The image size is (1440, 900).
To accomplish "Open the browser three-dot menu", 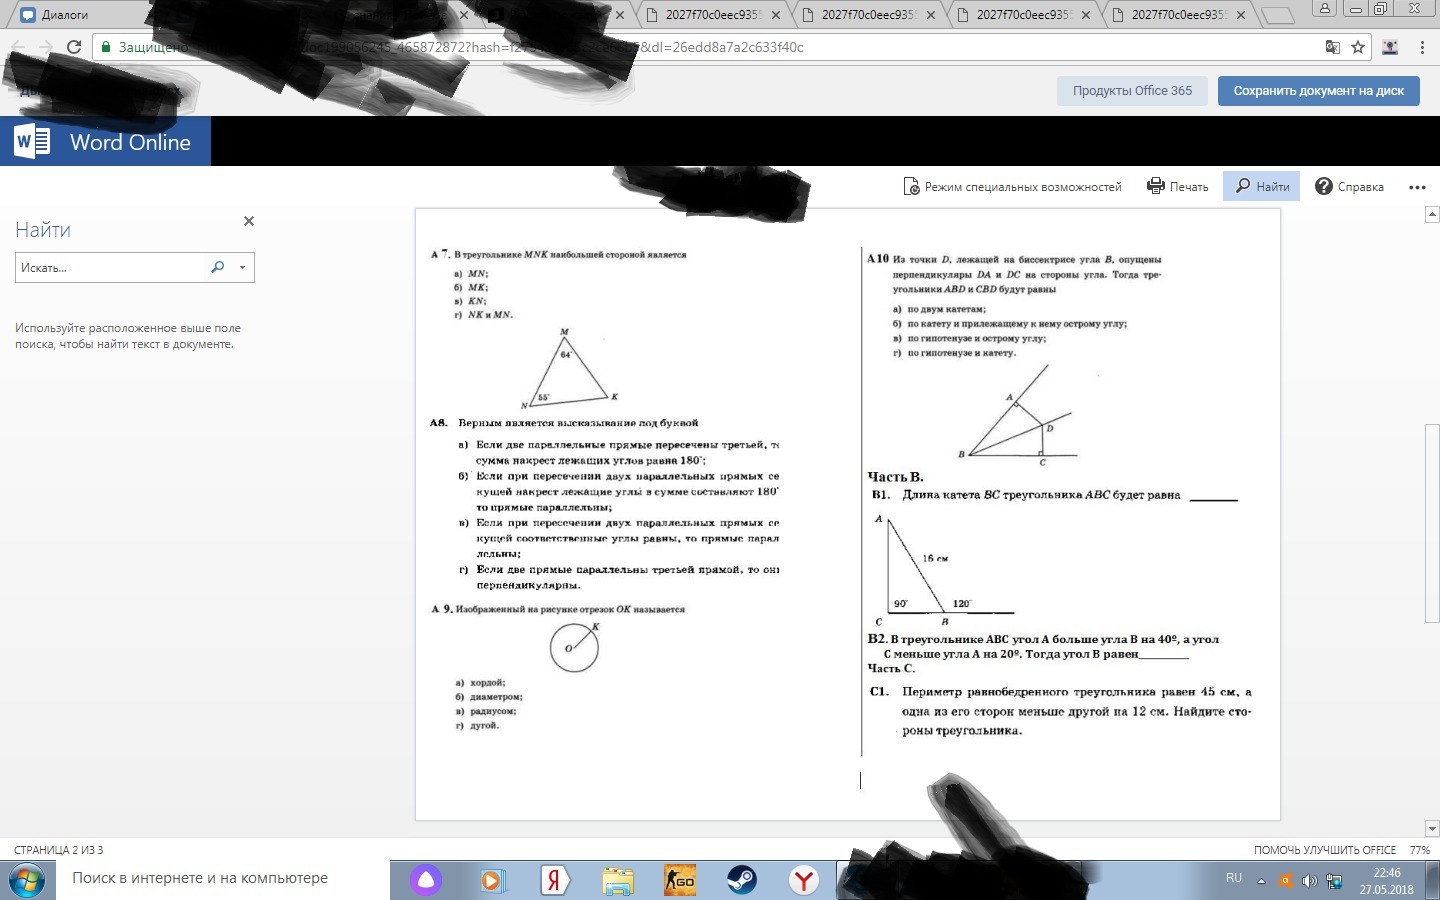I will 1422,47.
